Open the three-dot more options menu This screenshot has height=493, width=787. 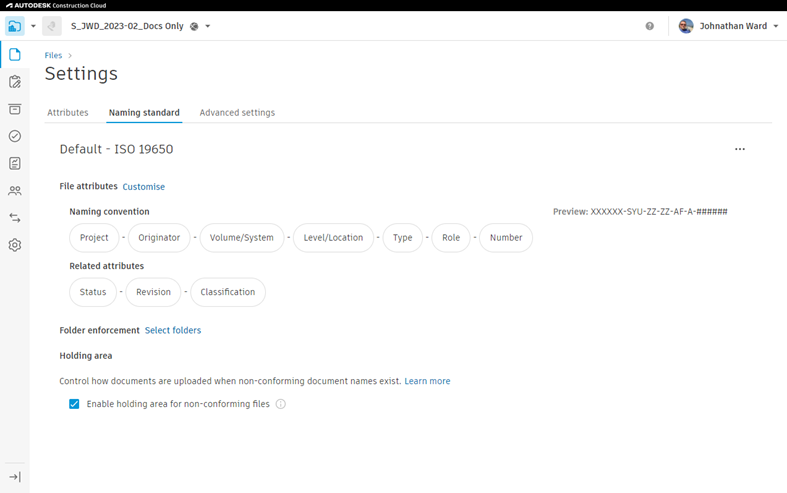pyautogui.click(x=739, y=149)
